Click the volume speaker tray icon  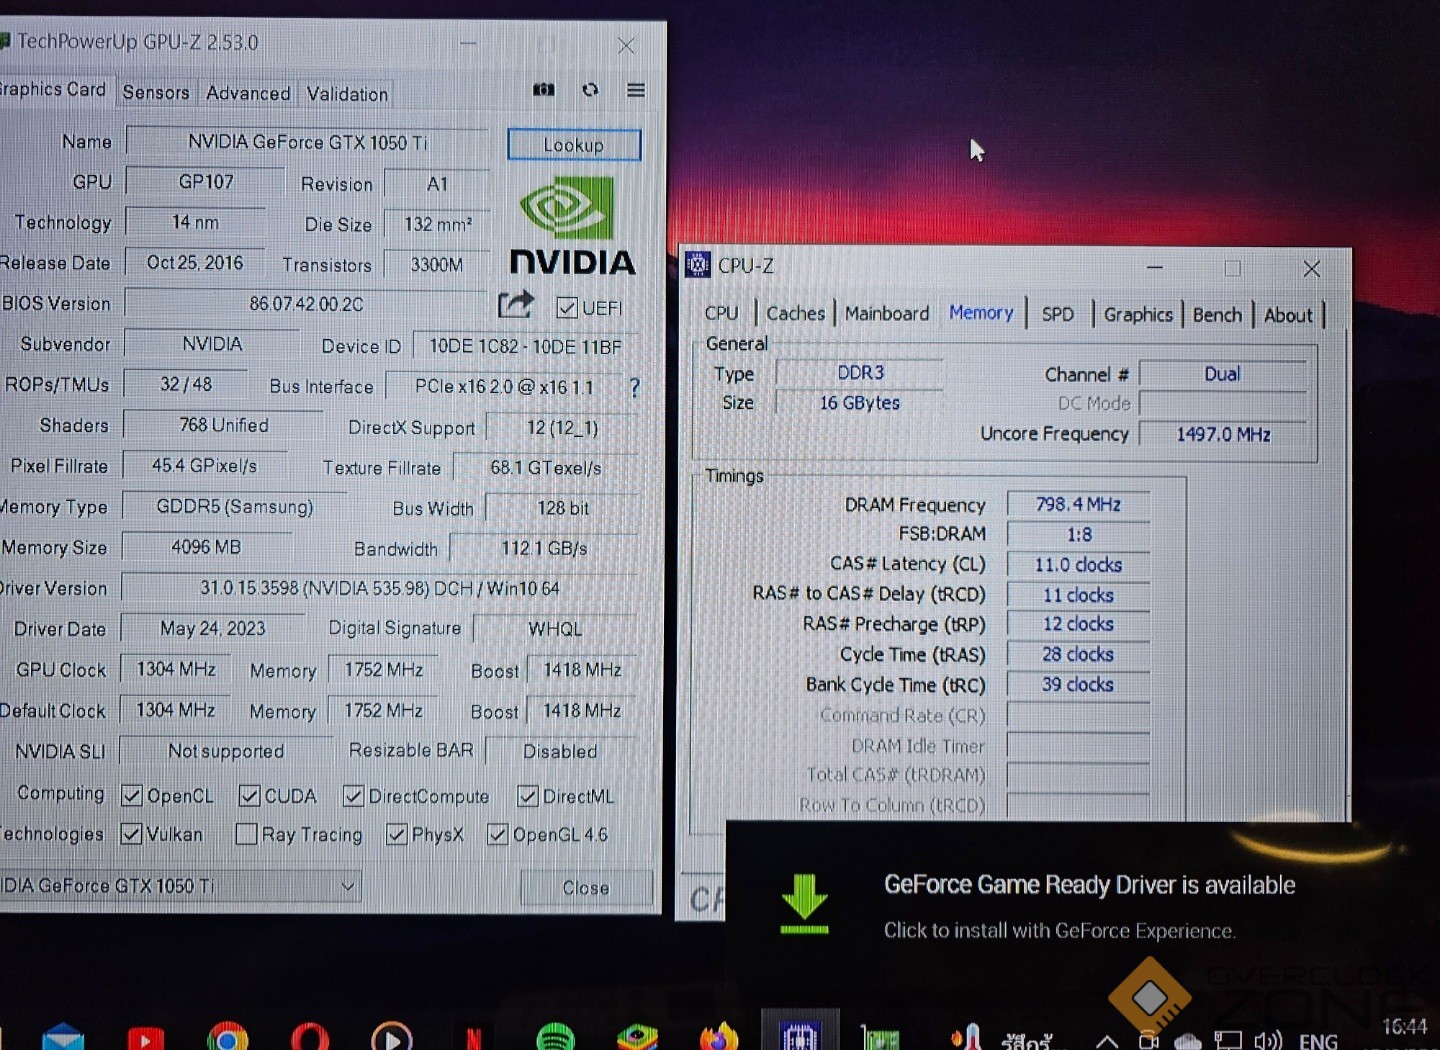1268,1040
